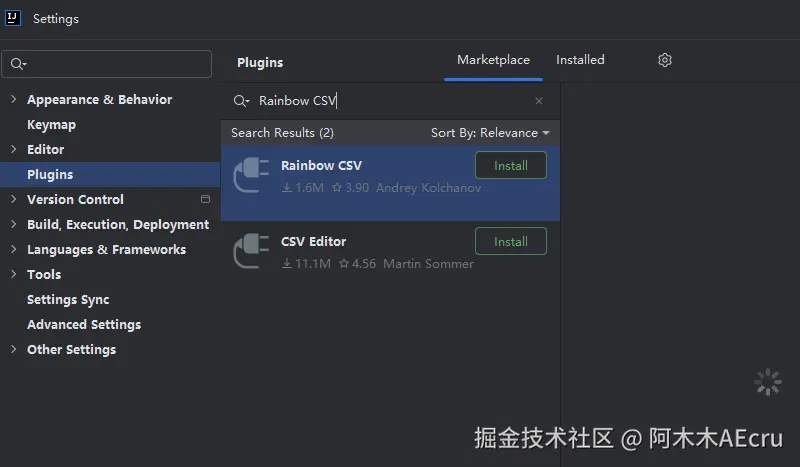Viewport: 800px width, 467px height.
Task: Click star rating icon for CSV Editor
Action: 344,264
